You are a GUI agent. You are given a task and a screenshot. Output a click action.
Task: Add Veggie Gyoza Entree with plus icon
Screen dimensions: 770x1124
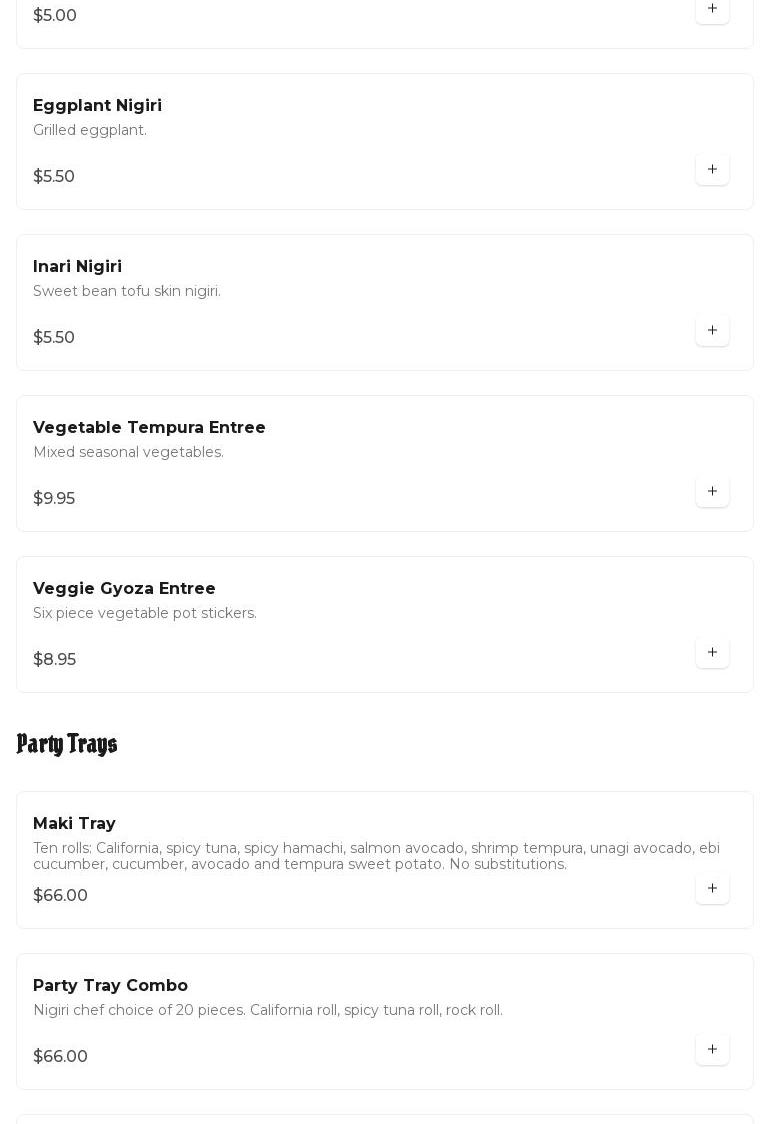[x=712, y=653]
